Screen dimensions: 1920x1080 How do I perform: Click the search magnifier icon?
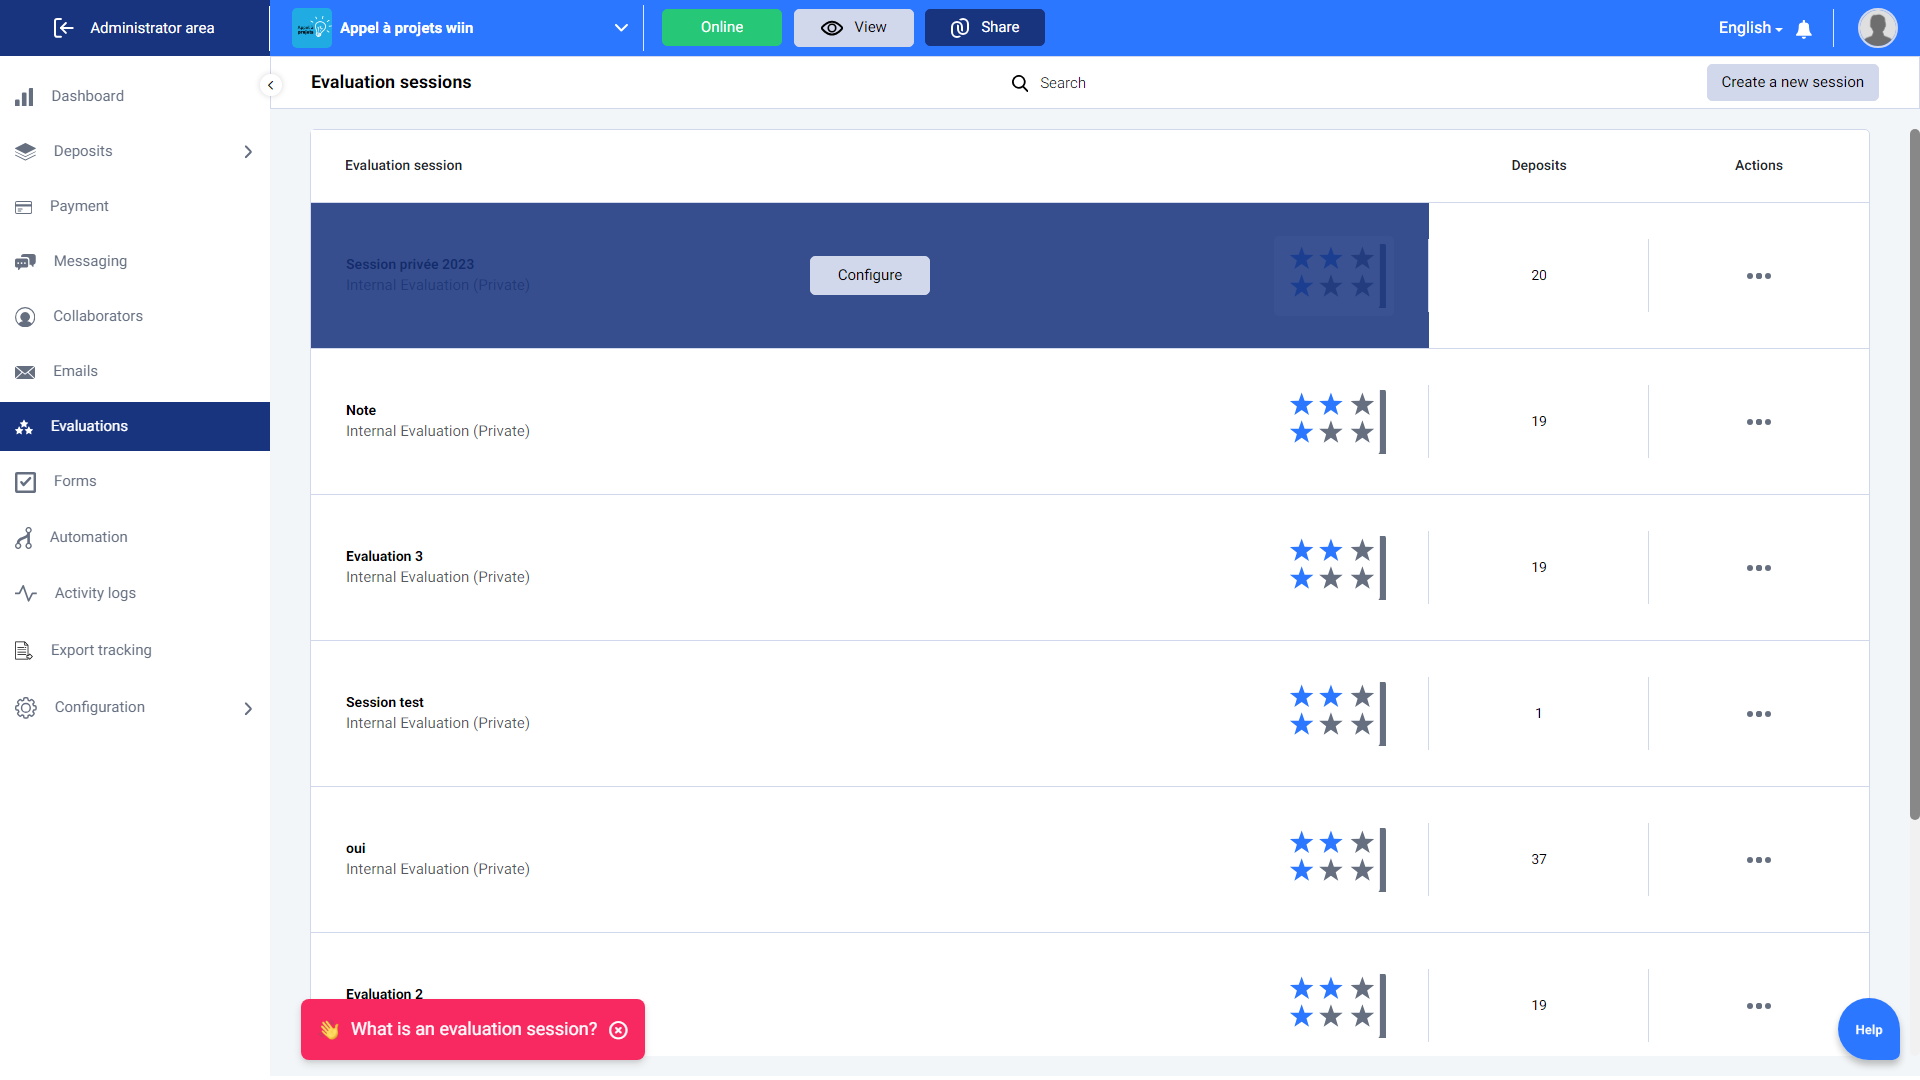[1020, 83]
